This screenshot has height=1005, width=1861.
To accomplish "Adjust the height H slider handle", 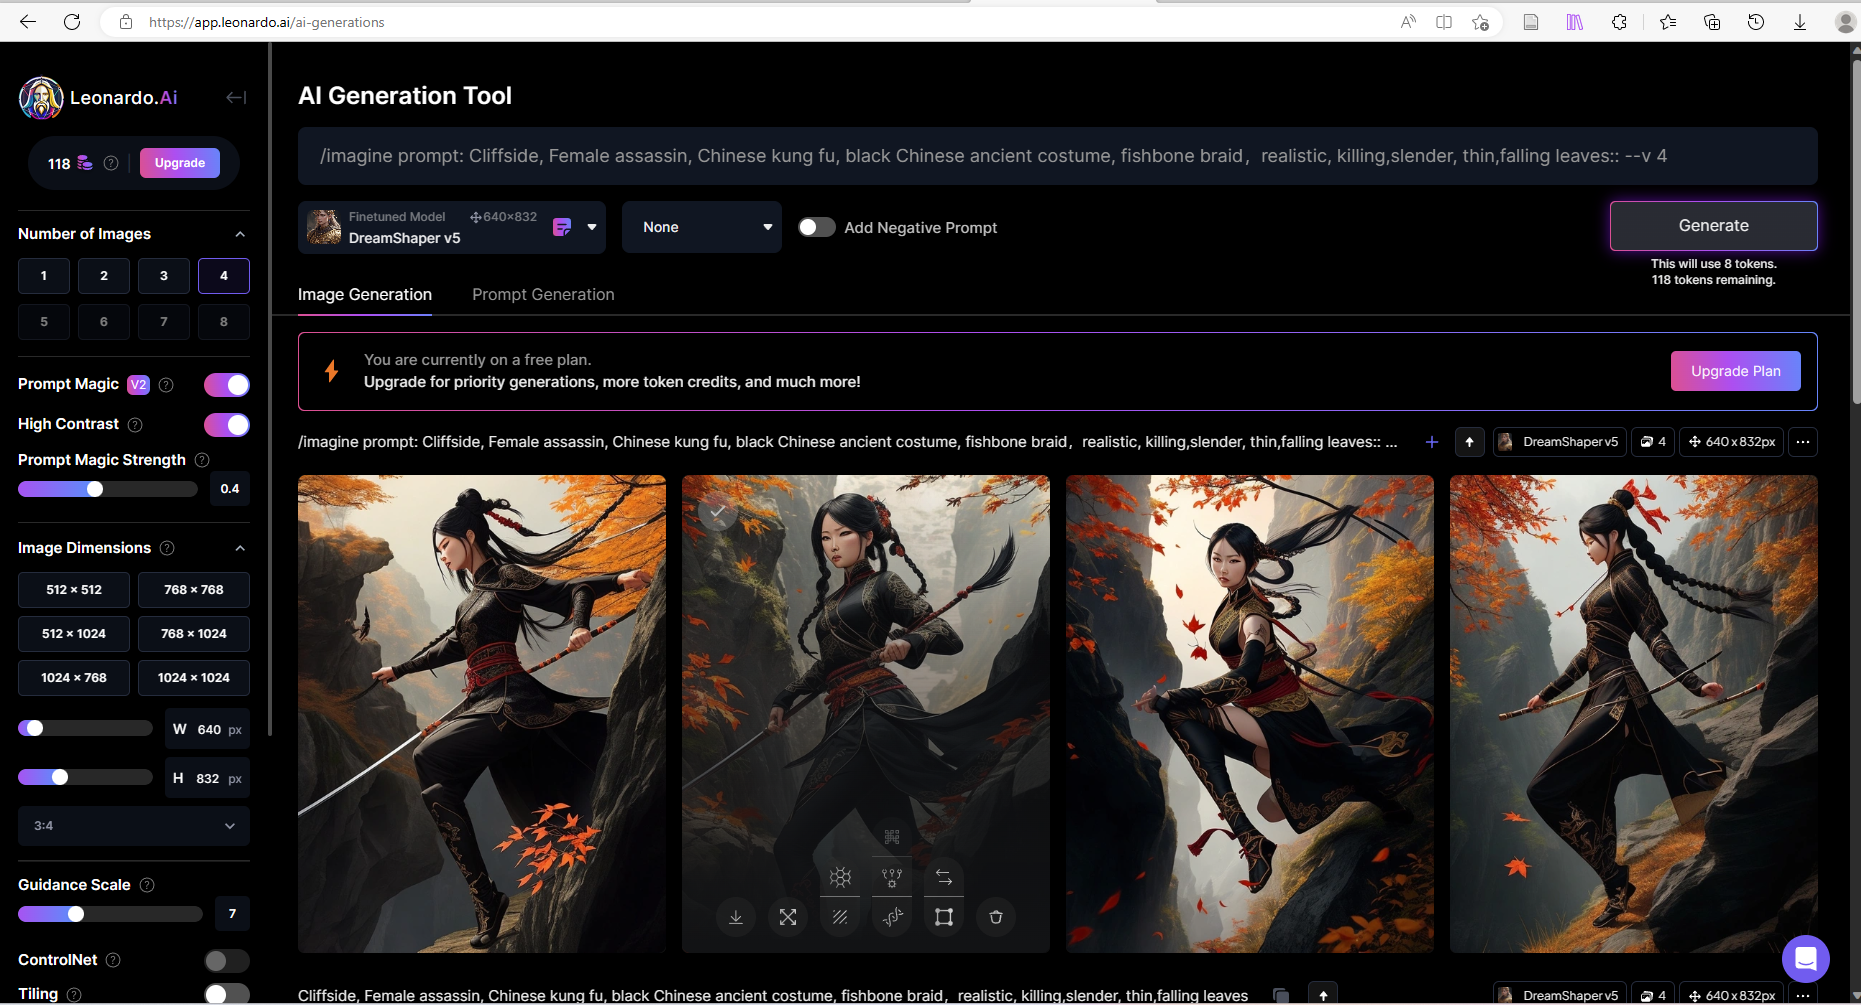I will pos(60,777).
